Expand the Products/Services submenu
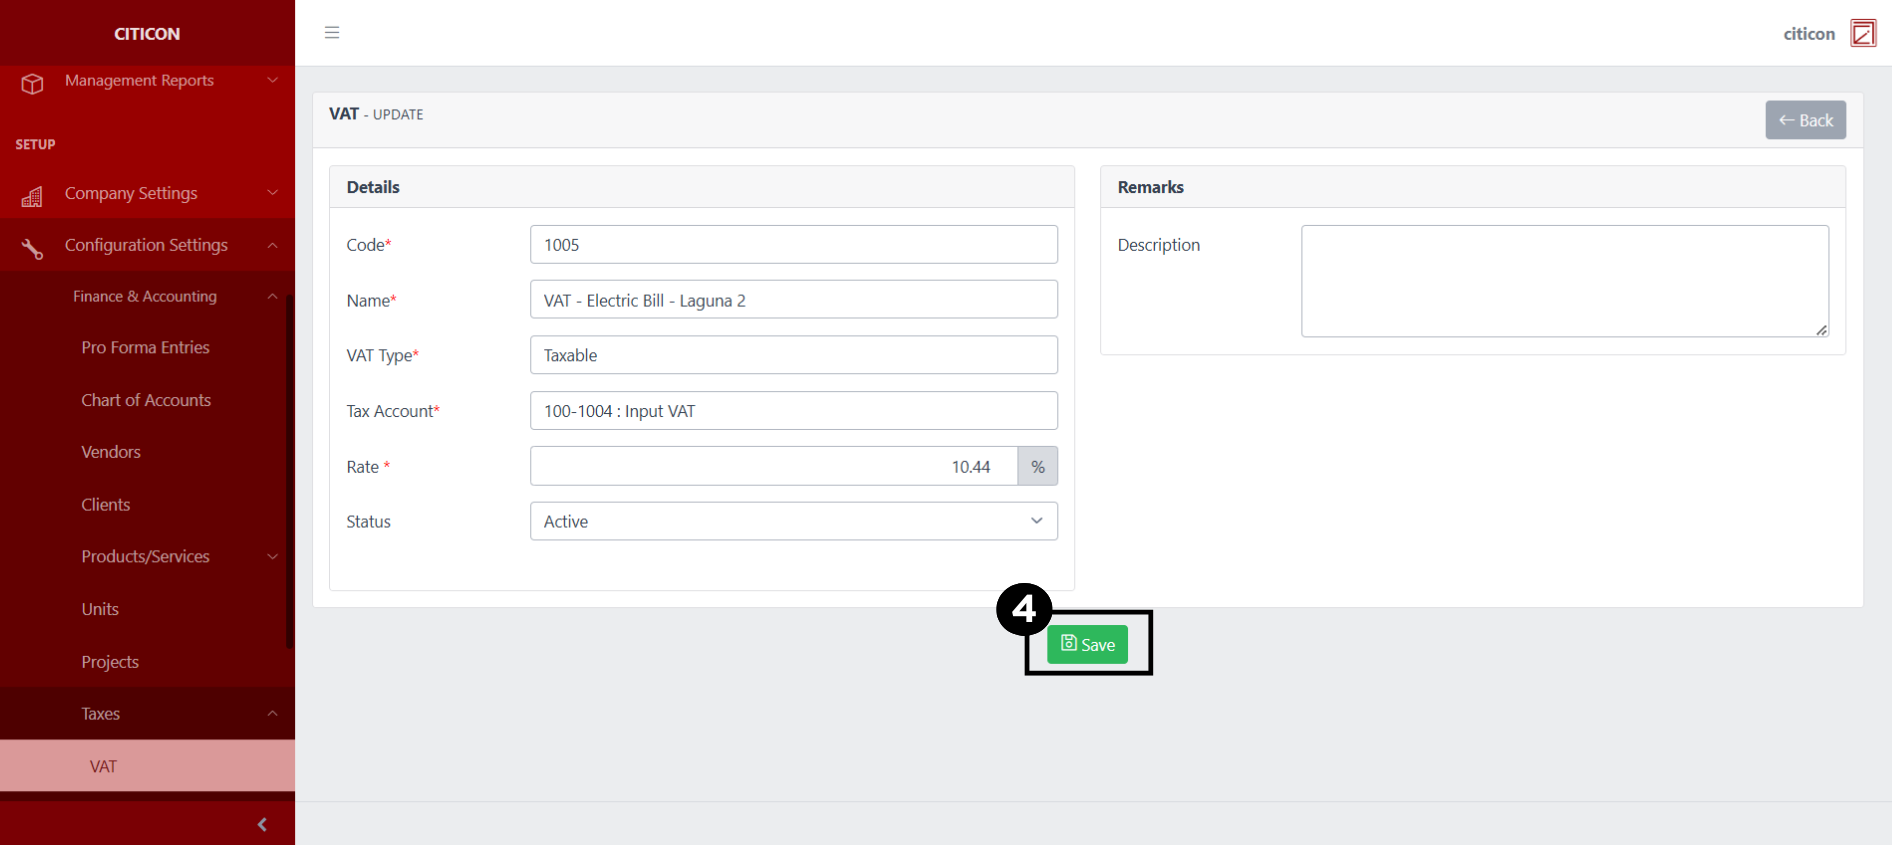Viewport: 1892px width, 845px height. (x=271, y=557)
